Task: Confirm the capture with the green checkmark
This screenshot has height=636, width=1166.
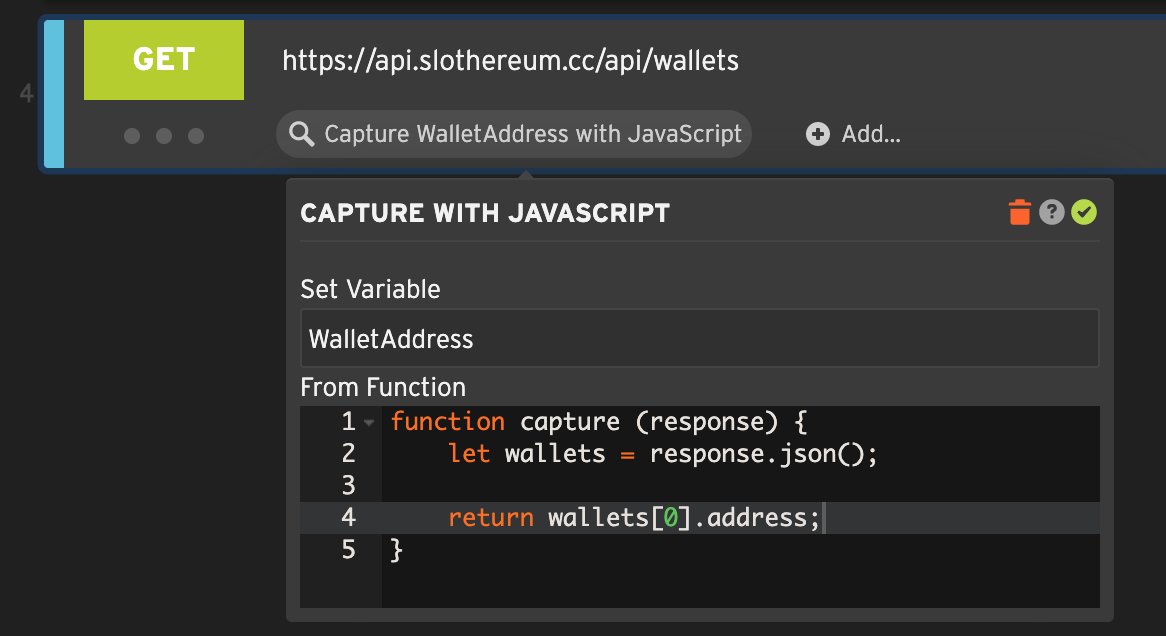Action: [1083, 212]
